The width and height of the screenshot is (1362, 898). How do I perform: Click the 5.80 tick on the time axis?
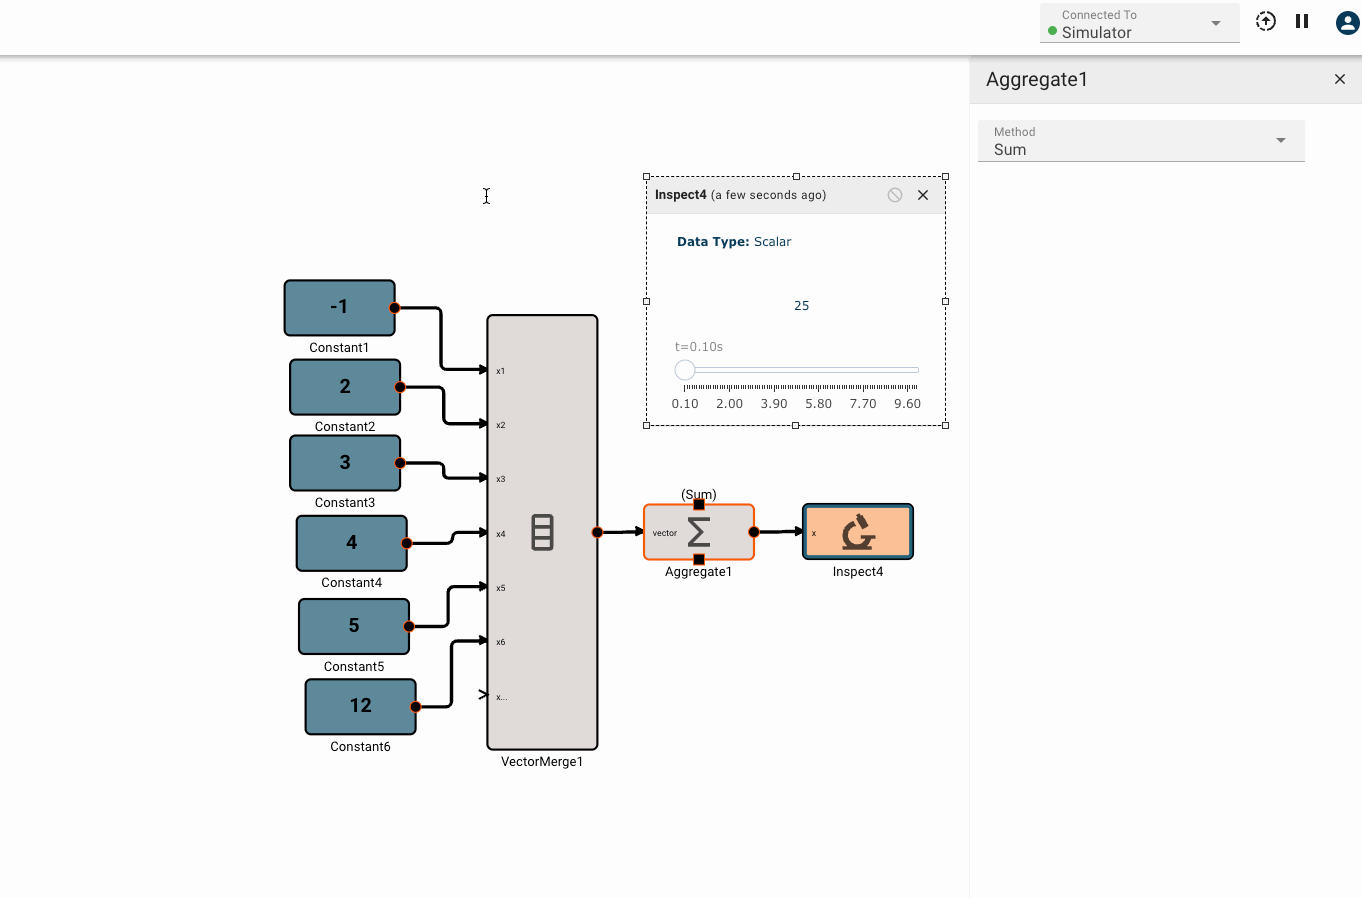pos(818,404)
